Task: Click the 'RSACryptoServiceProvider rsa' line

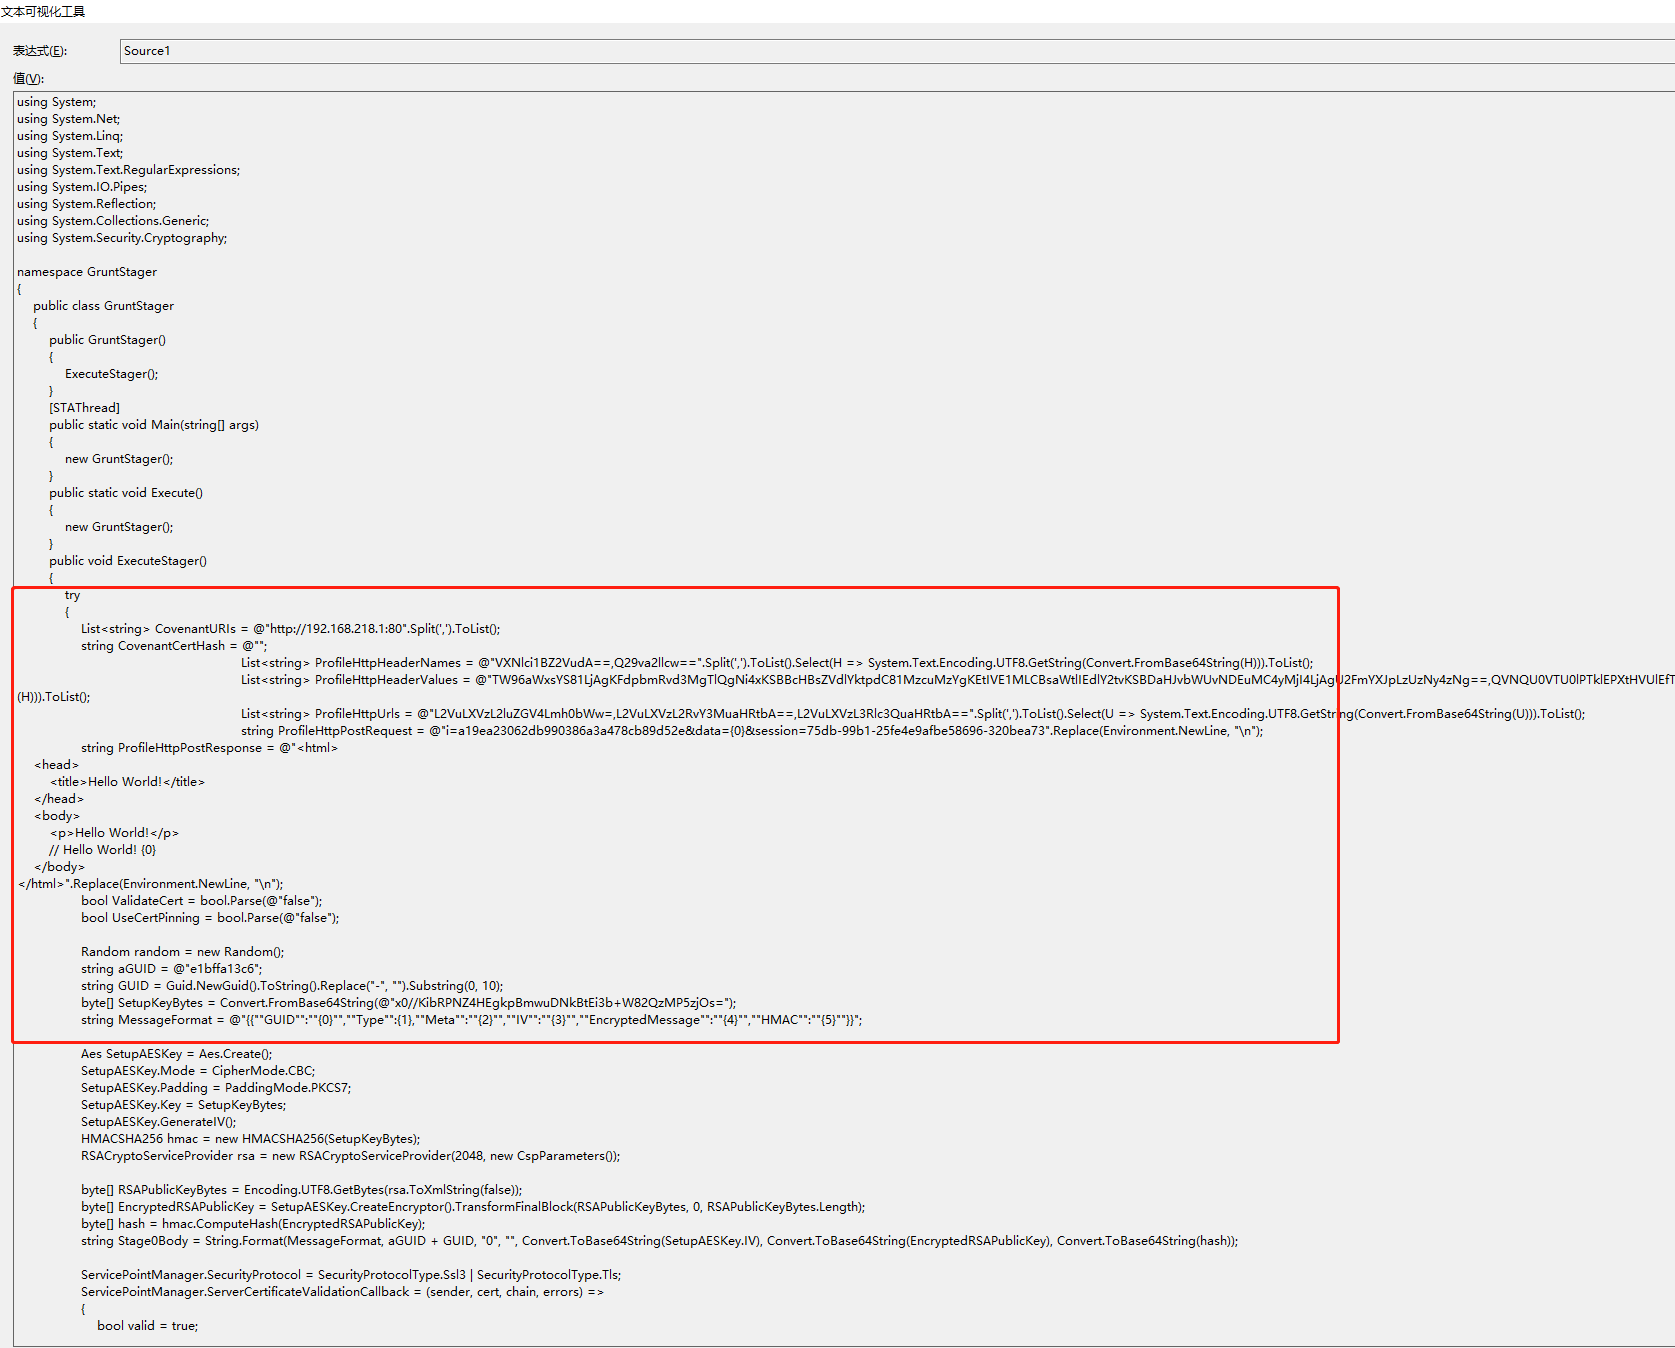Action: coord(351,1156)
